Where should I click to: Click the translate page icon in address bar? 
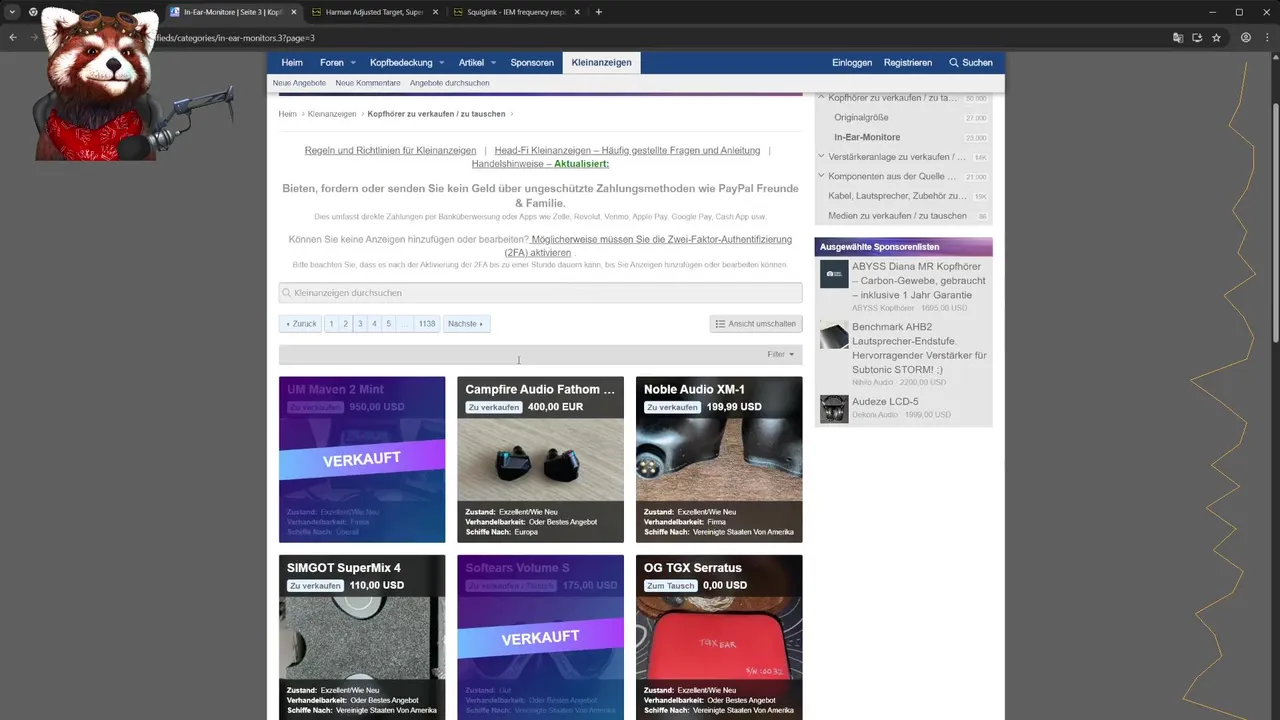pos(1178,37)
